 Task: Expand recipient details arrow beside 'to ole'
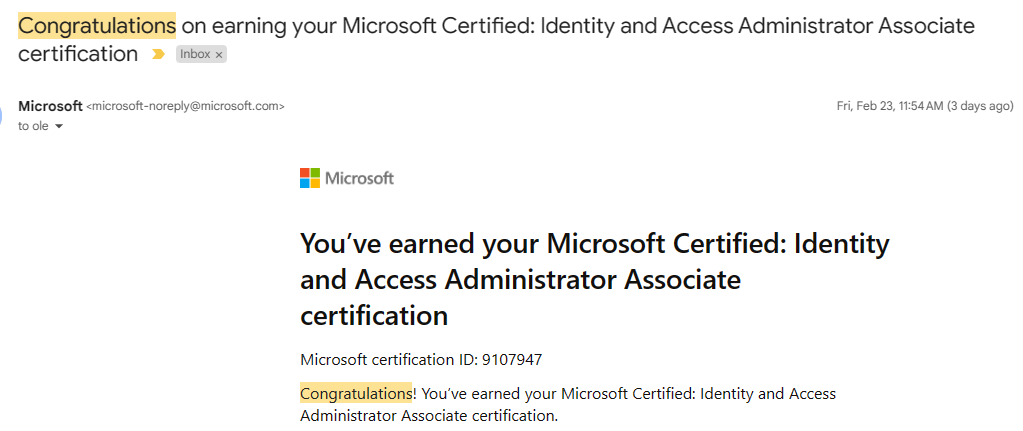59,126
